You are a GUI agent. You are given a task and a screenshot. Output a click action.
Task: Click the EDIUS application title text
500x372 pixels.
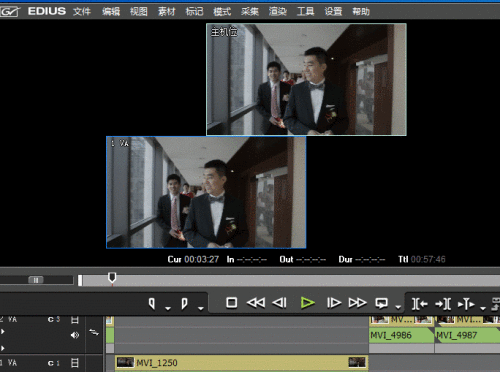[x=47, y=11]
